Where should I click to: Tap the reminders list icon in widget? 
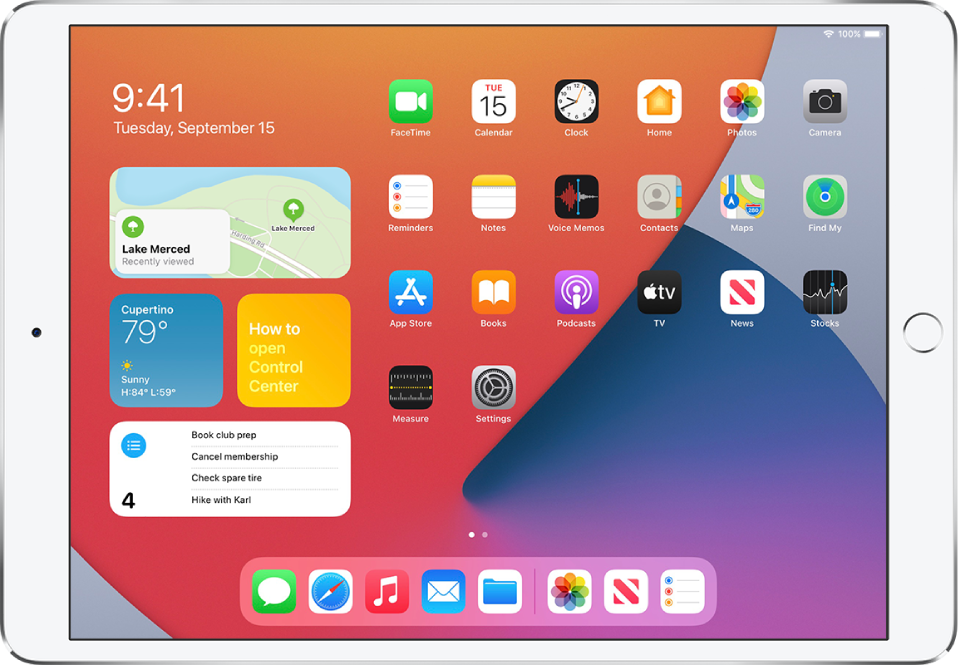pos(133,445)
